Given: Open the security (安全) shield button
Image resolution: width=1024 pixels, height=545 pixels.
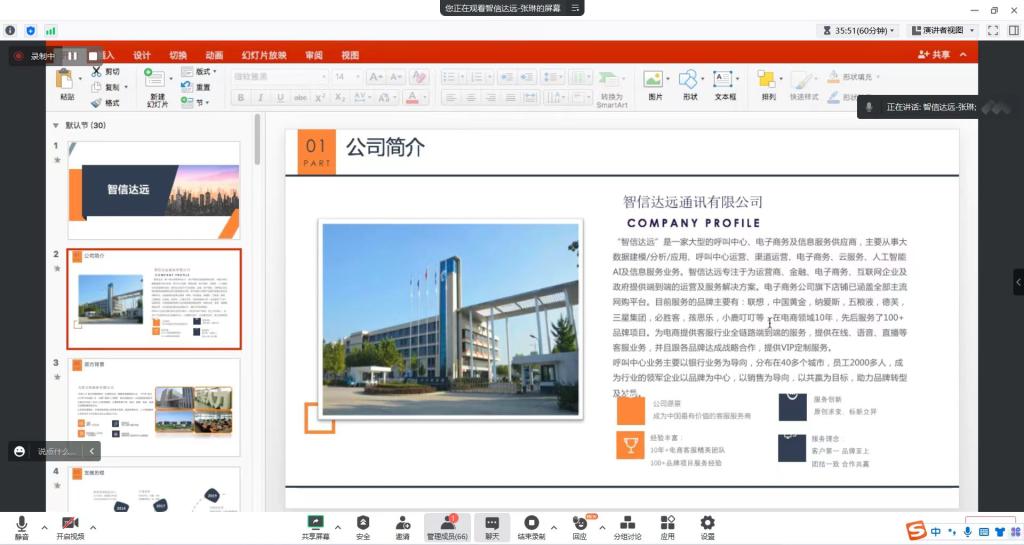Looking at the screenshot, I should (363, 527).
